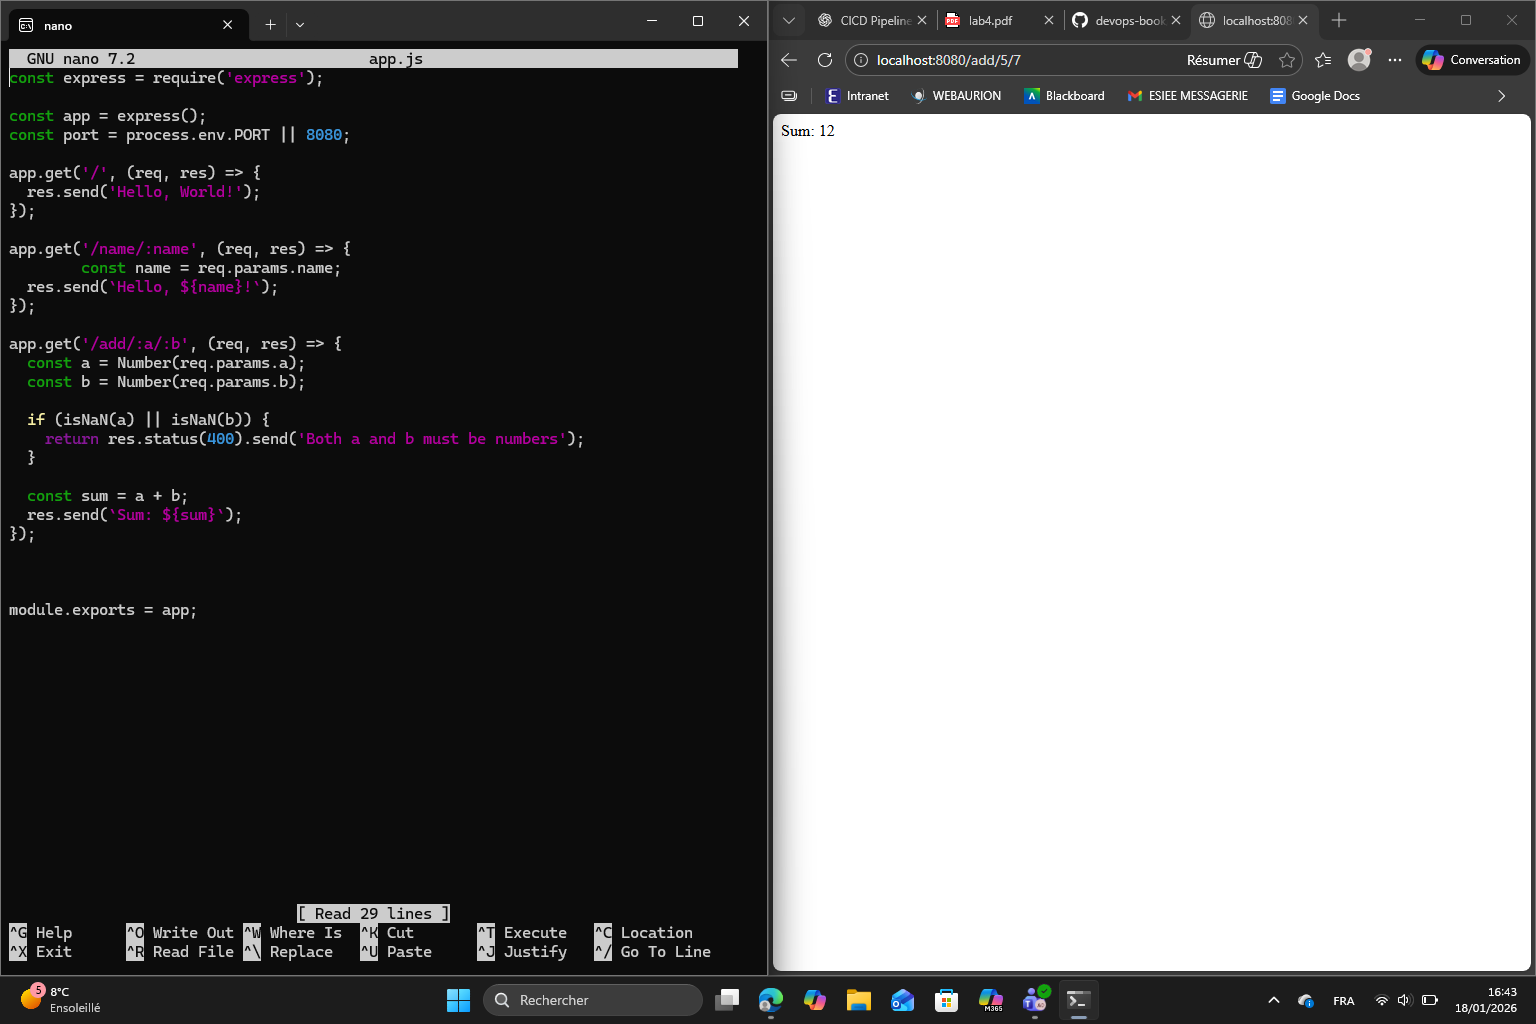1536x1024 pixels.
Task: Show hidden system tray icons
Action: coord(1273,1000)
